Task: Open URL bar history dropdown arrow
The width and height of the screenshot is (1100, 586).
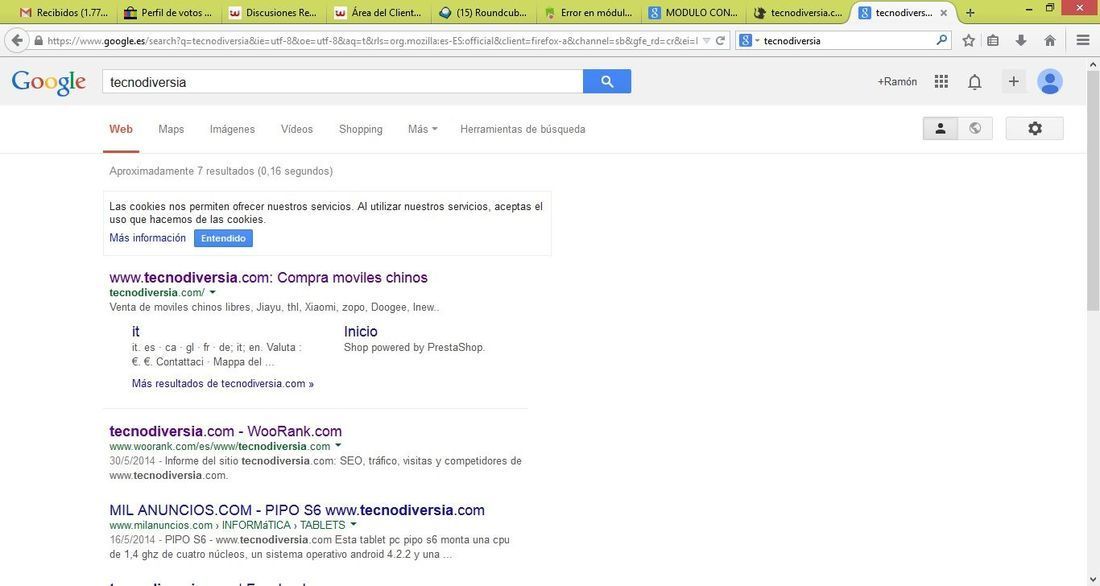Action: click(x=706, y=41)
